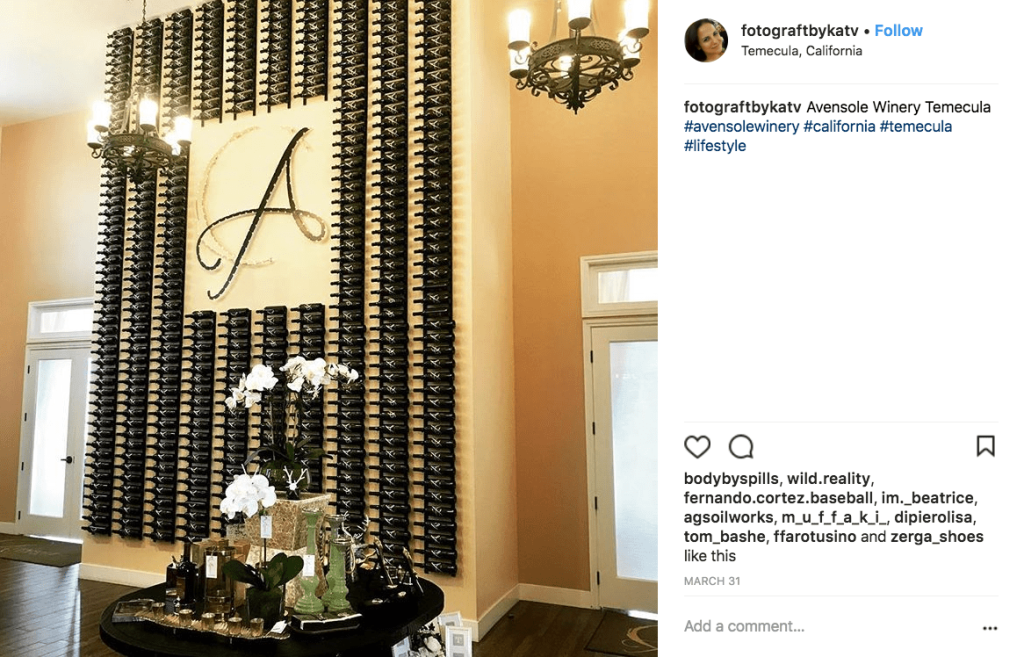Viewport: 1024px width, 657px height.
Task: Follow fotograftbykatv account
Action: click(898, 31)
